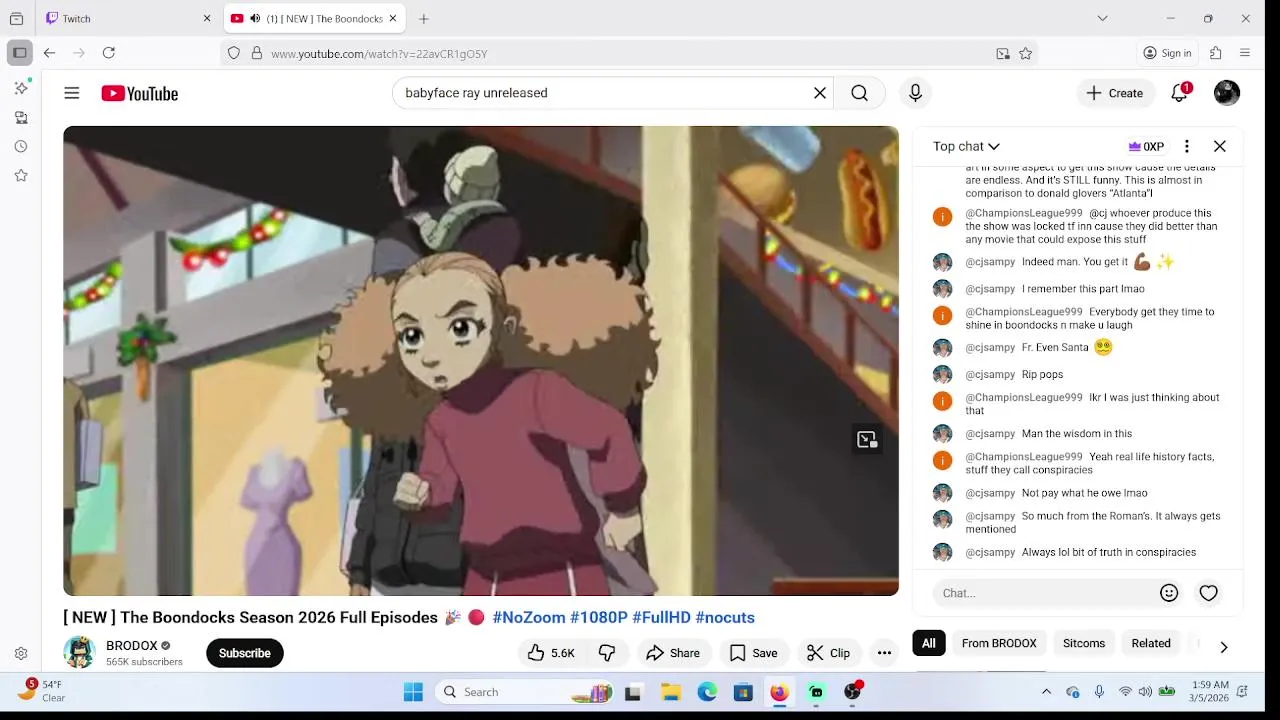The image size is (1280, 720).
Task: Open history sidebar clock icon
Action: coord(21,146)
